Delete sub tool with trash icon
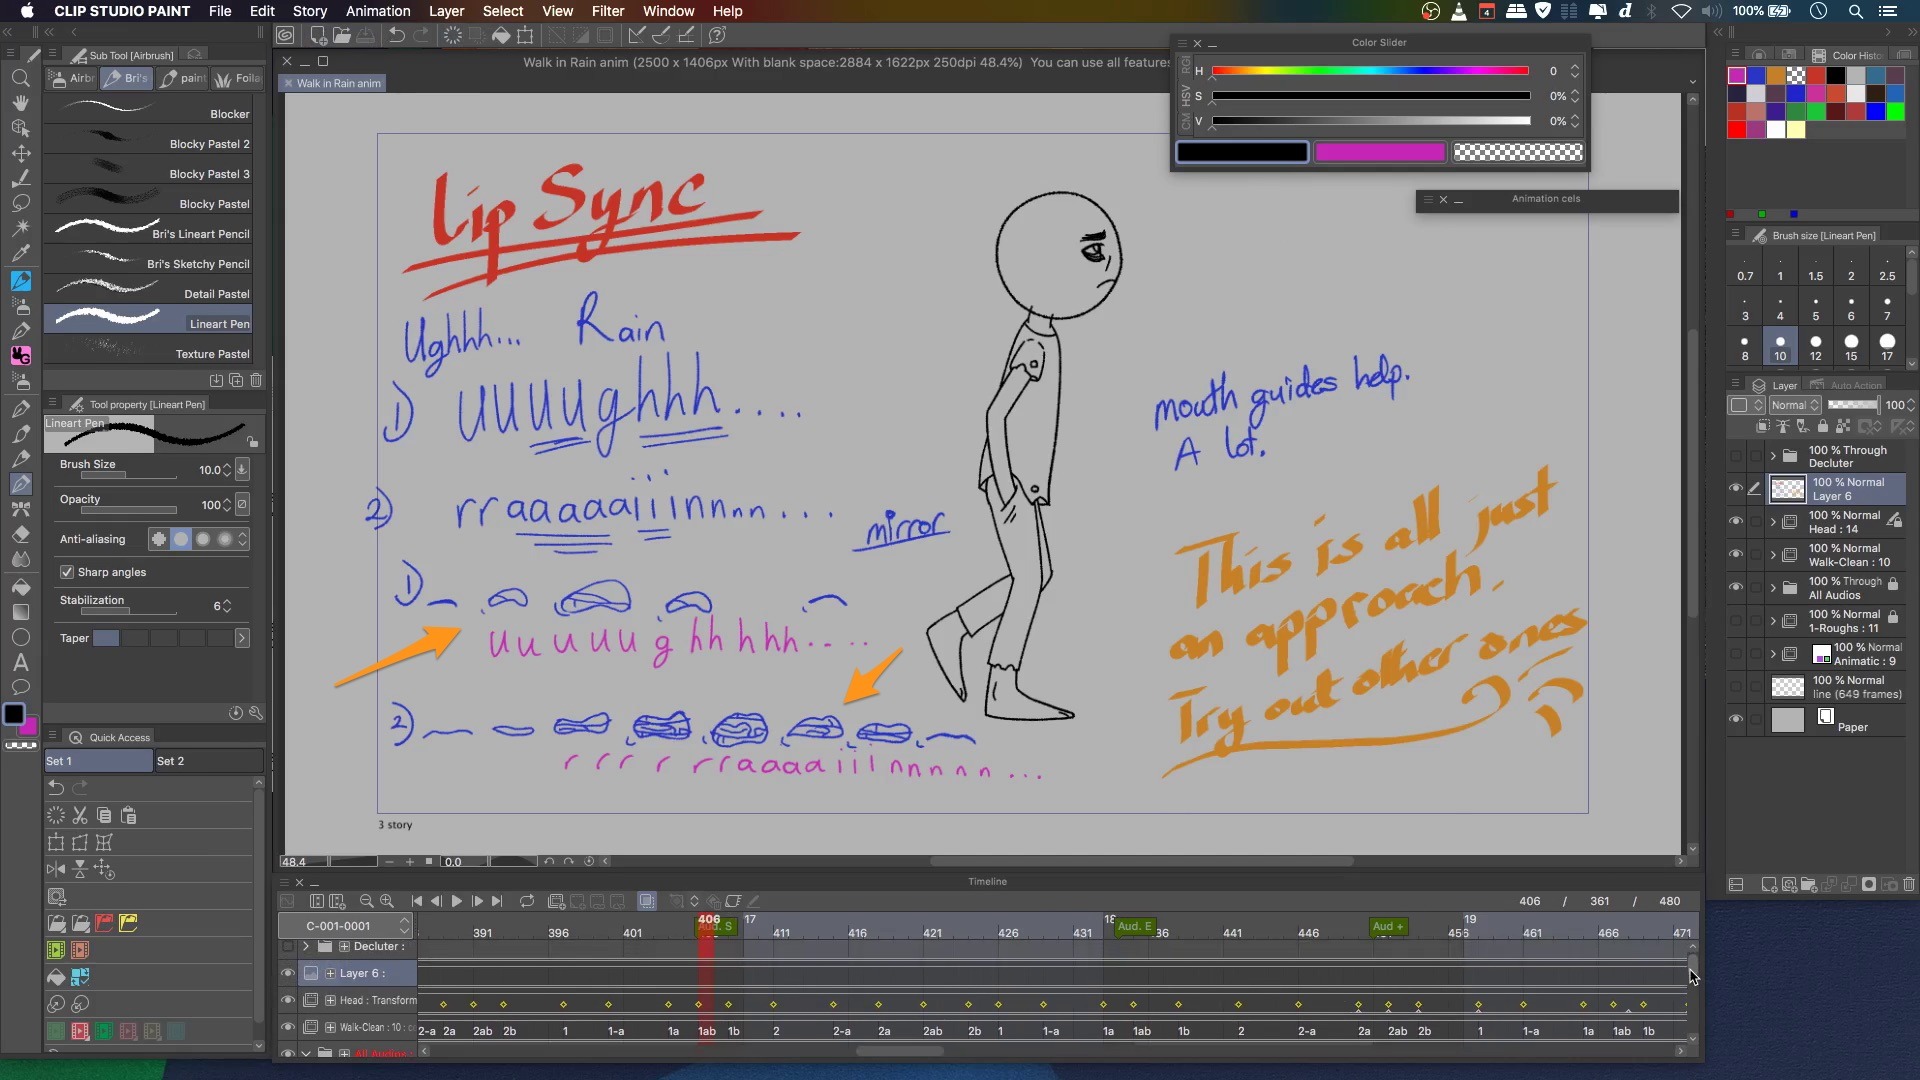The image size is (1920, 1080). click(256, 380)
